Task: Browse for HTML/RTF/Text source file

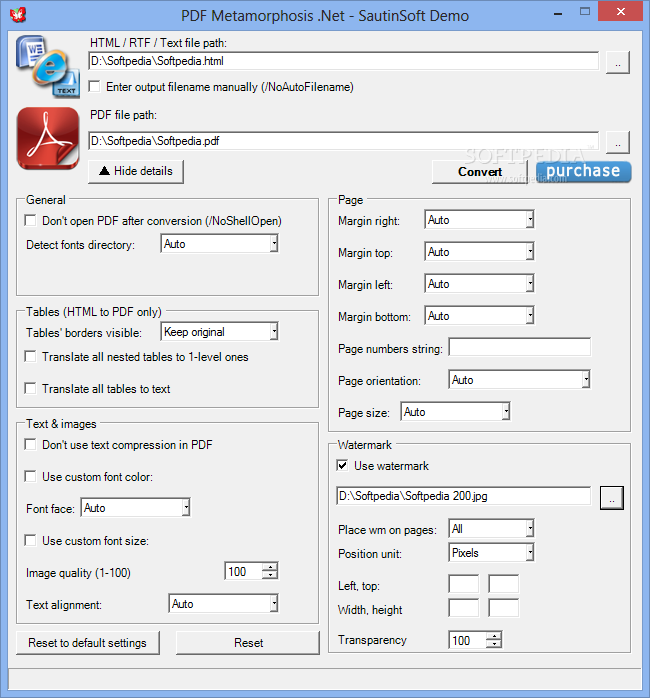Action: 618,62
